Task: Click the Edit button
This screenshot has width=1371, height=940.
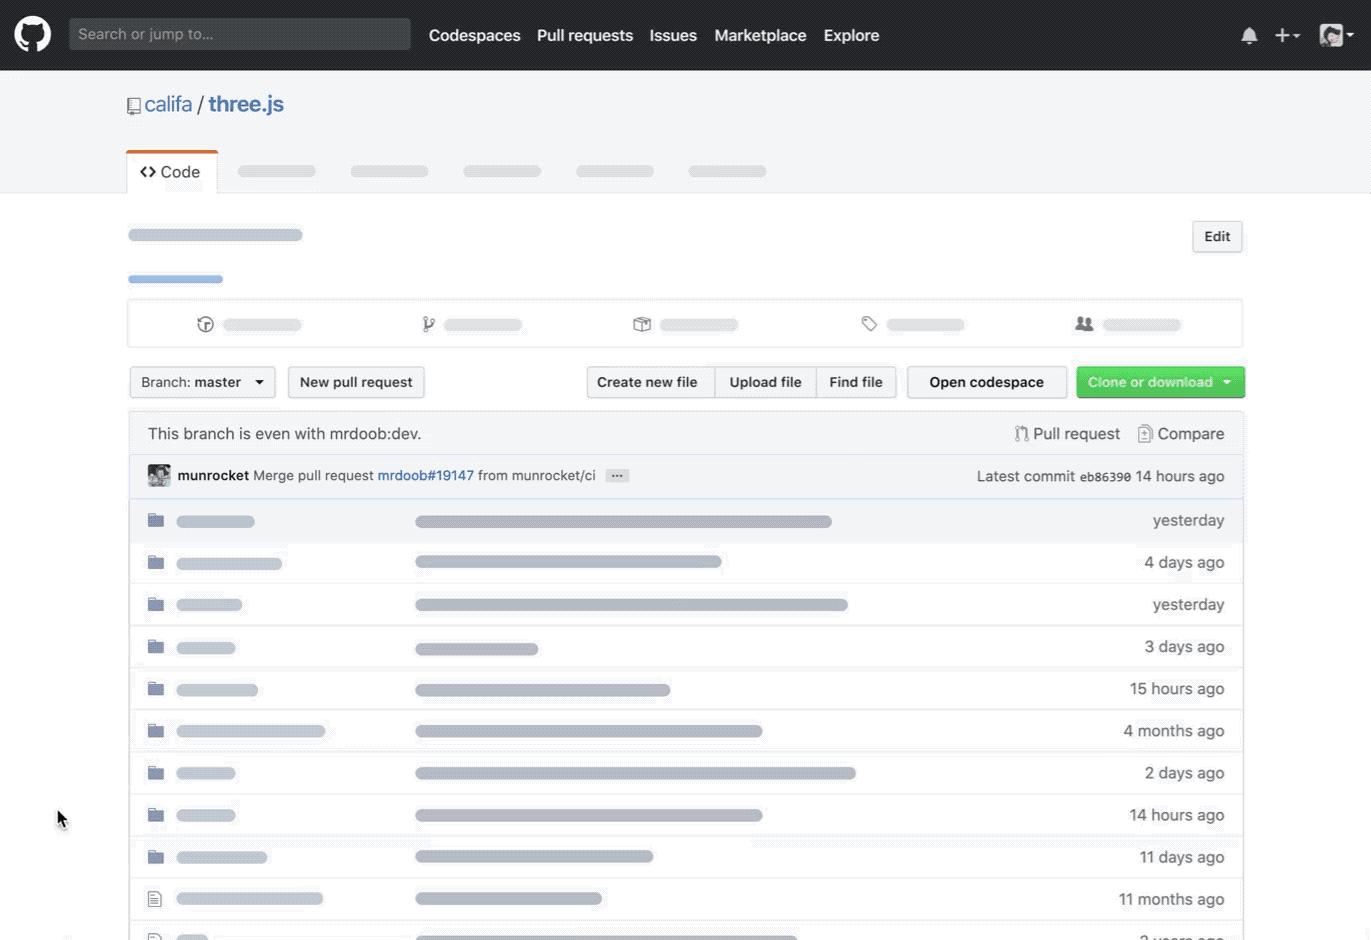Action: point(1217,237)
